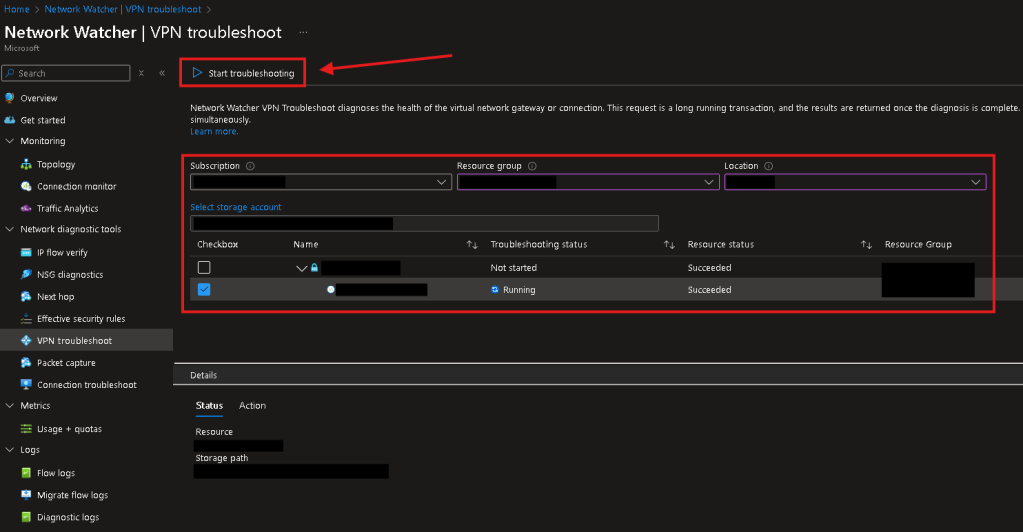Image resolution: width=1023 pixels, height=532 pixels.
Task: Collapse the Monitoring section in sidebar
Action: [10, 141]
